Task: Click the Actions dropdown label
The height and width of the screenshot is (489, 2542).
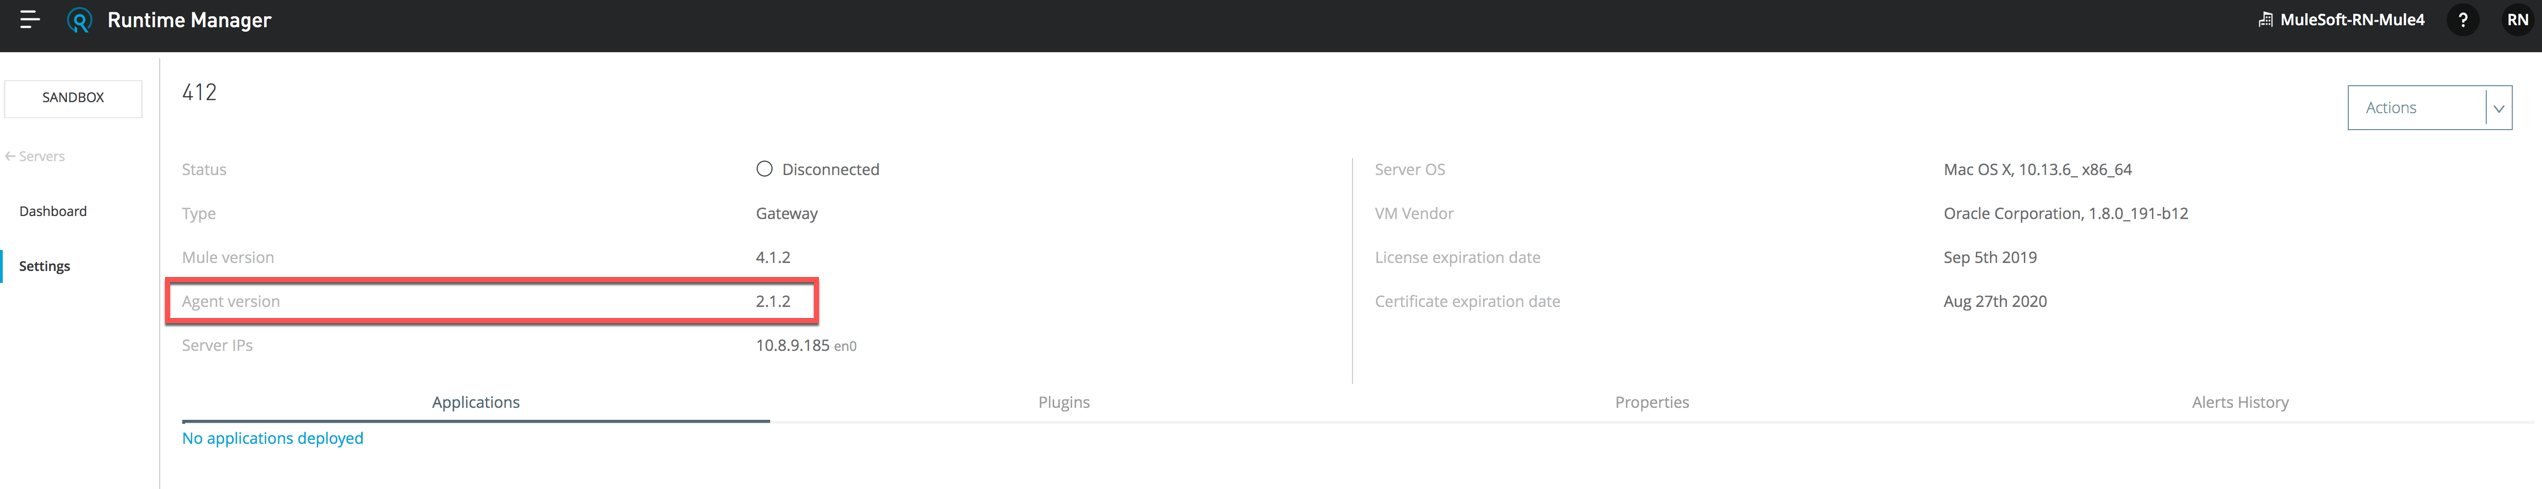Action: pyautogui.click(x=2415, y=108)
